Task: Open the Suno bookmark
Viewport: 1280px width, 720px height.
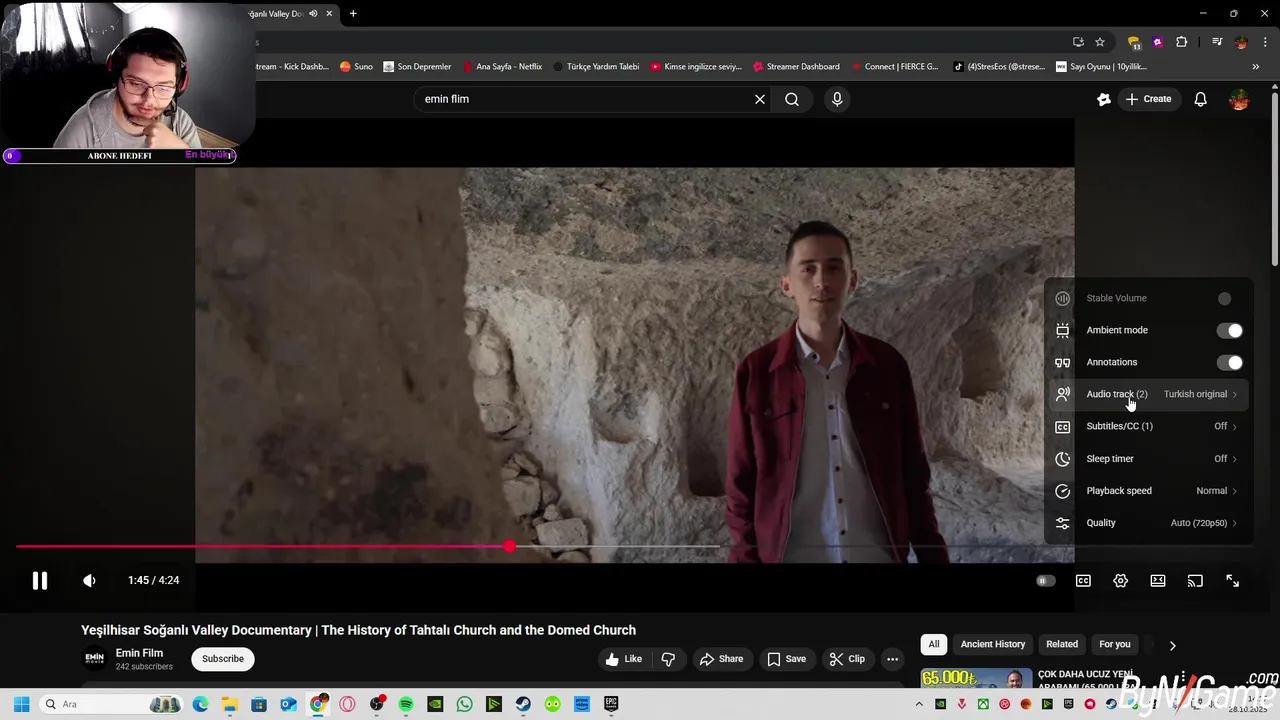Action: tap(356, 67)
